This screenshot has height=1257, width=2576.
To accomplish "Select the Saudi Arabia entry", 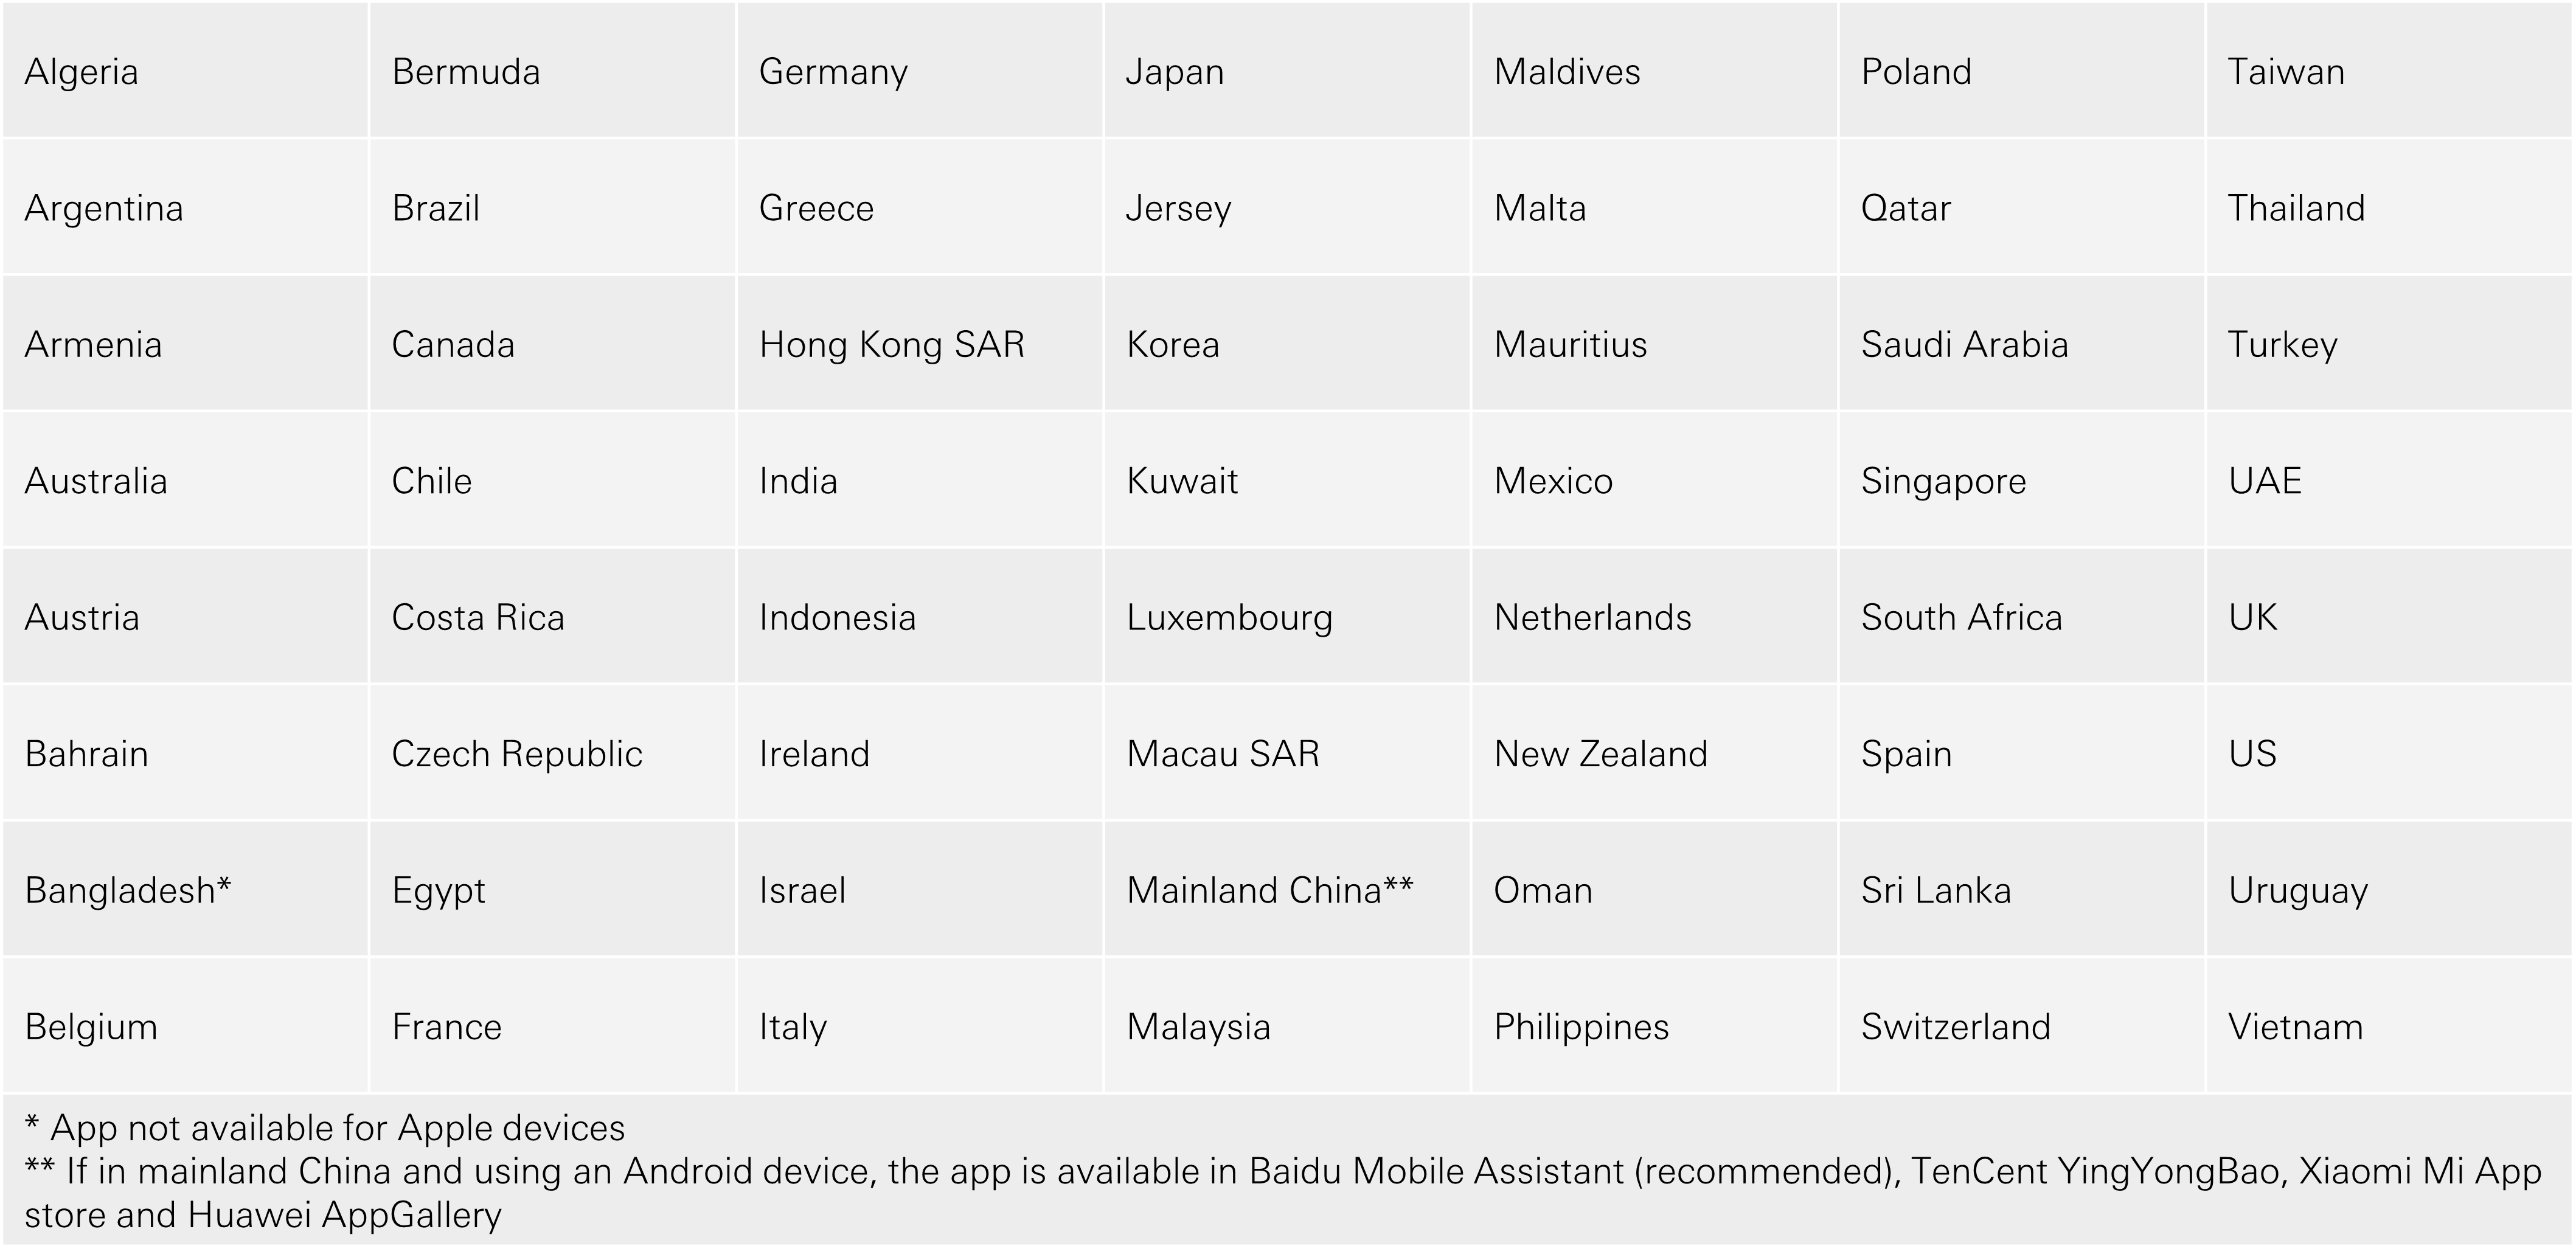I will (2021, 343).
